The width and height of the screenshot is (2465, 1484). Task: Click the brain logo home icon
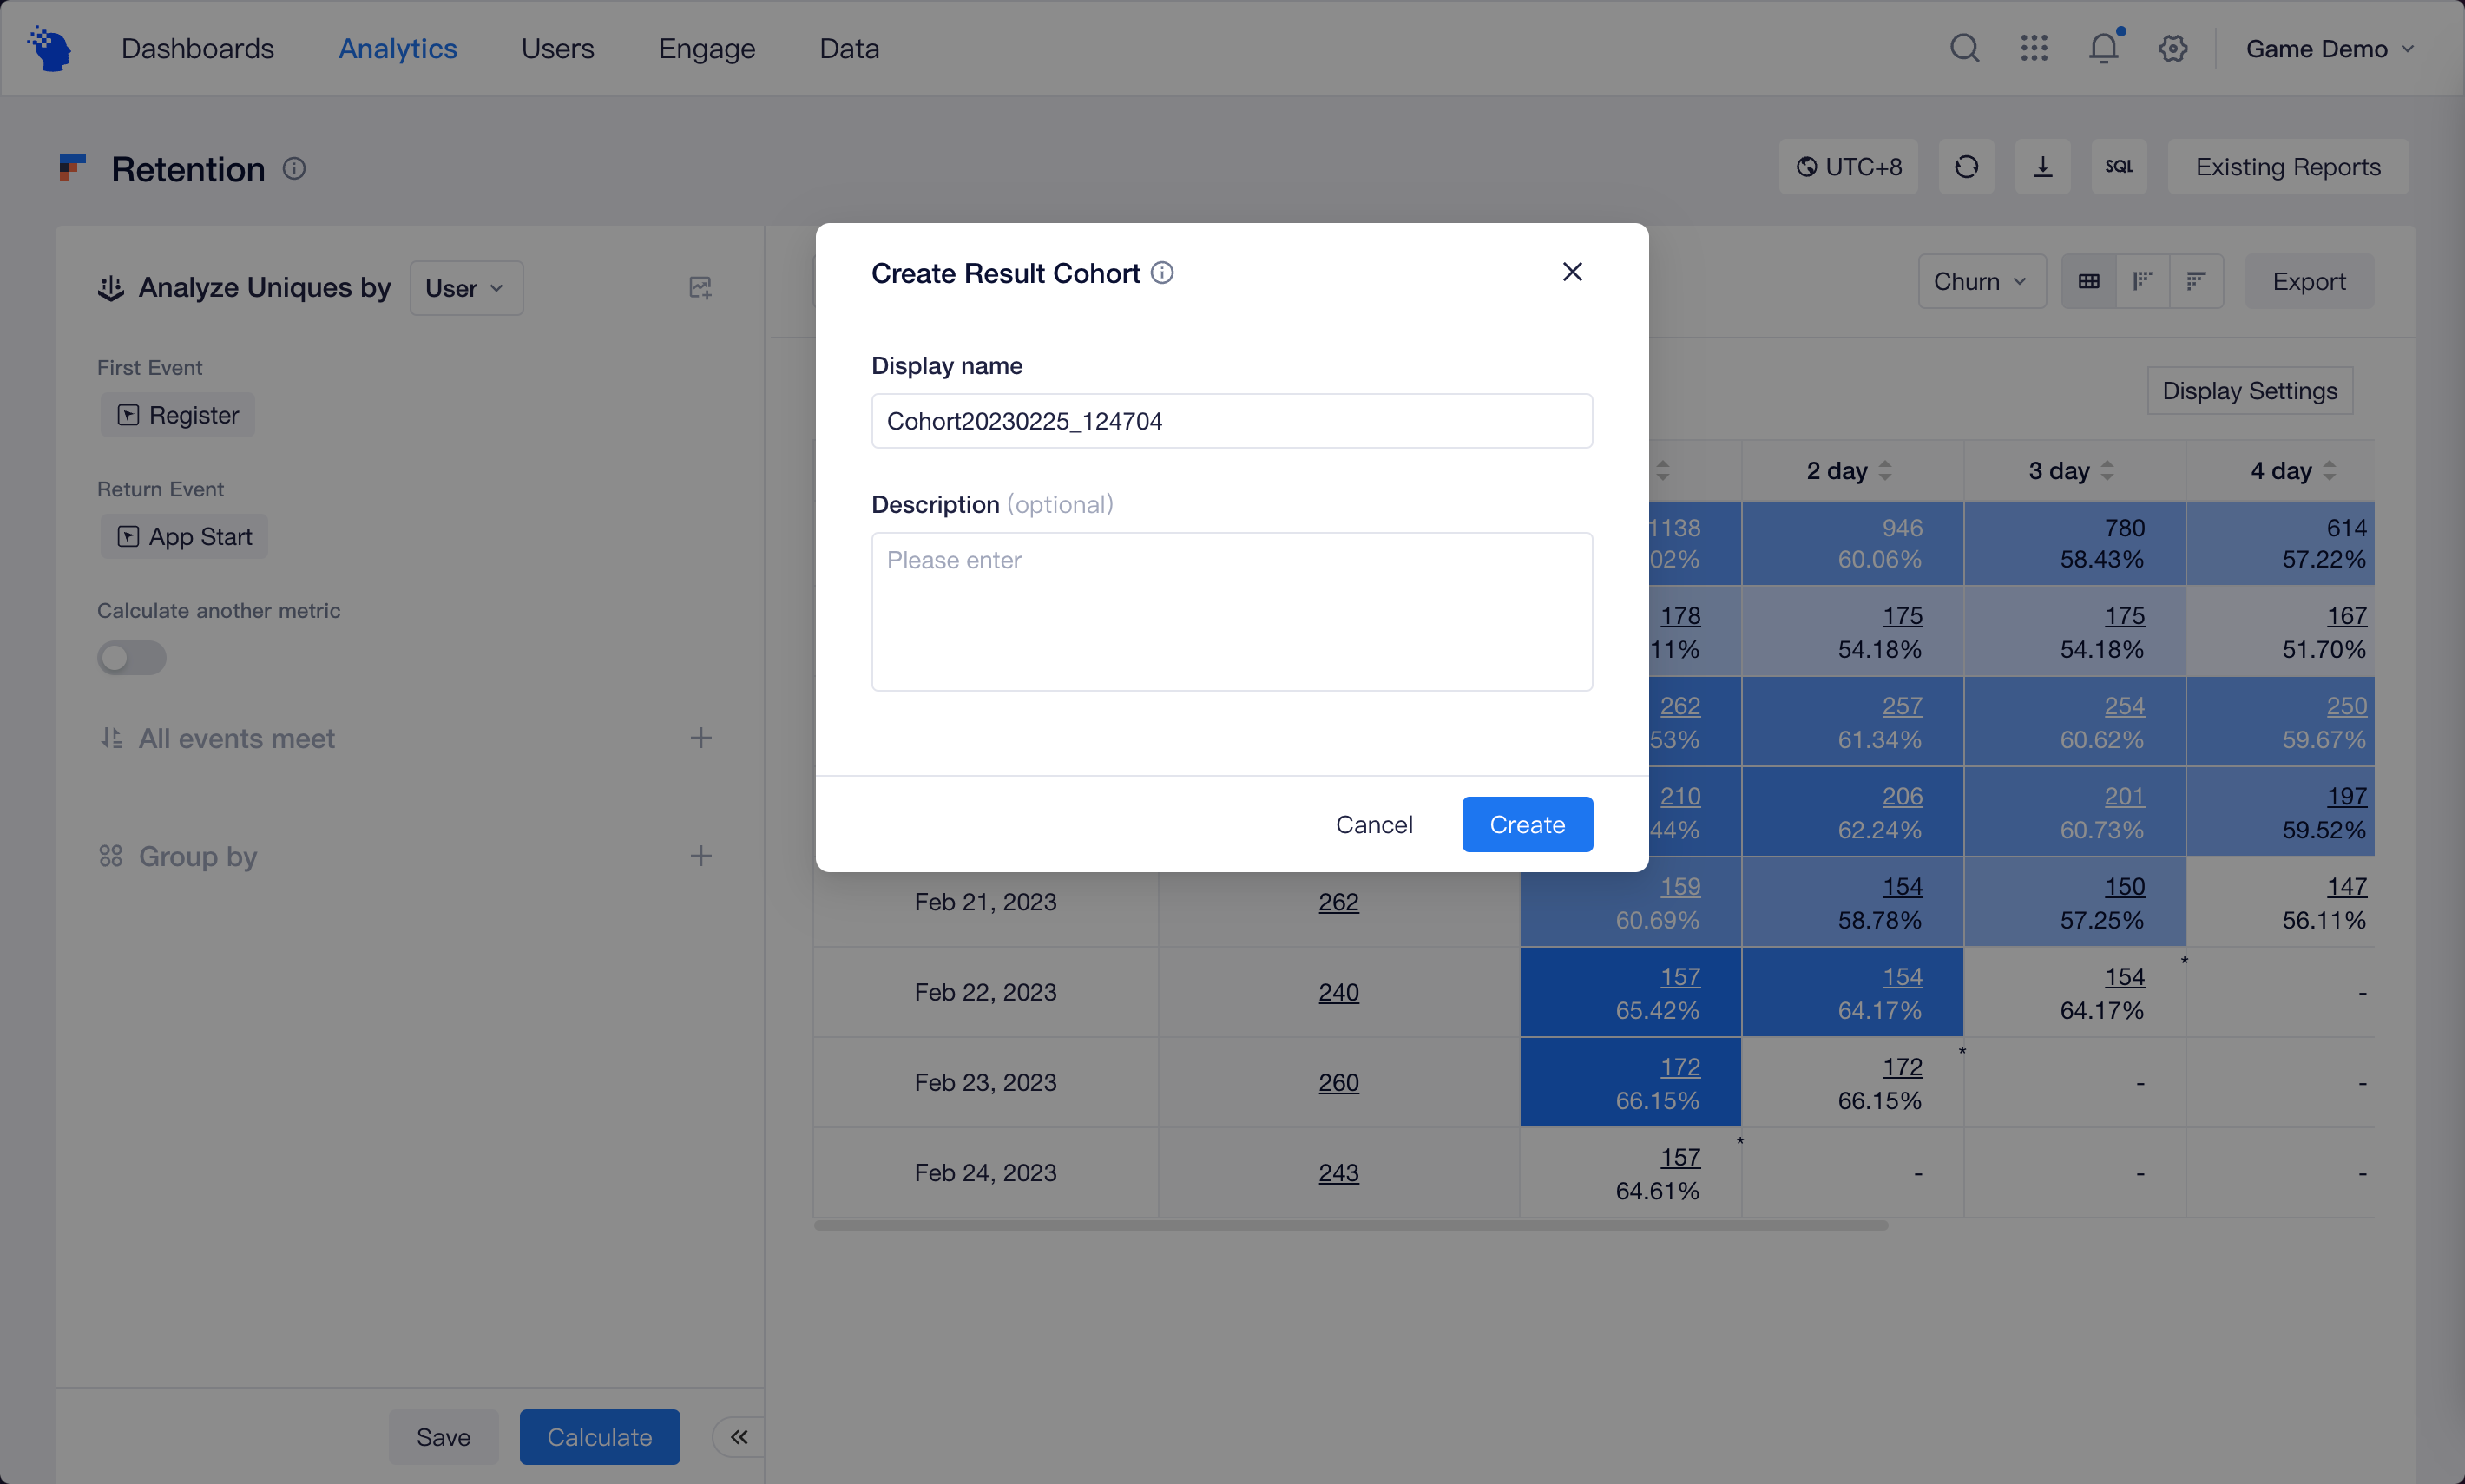click(50, 48)
